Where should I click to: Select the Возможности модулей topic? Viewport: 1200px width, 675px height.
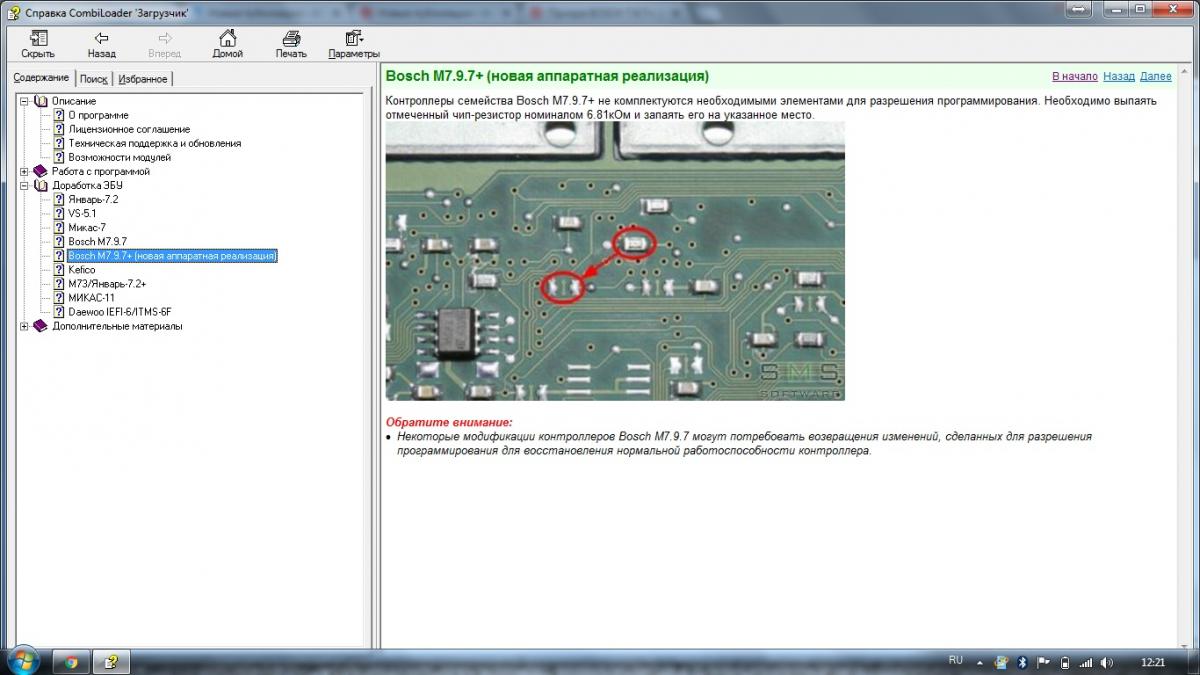[x=119, y=157]
